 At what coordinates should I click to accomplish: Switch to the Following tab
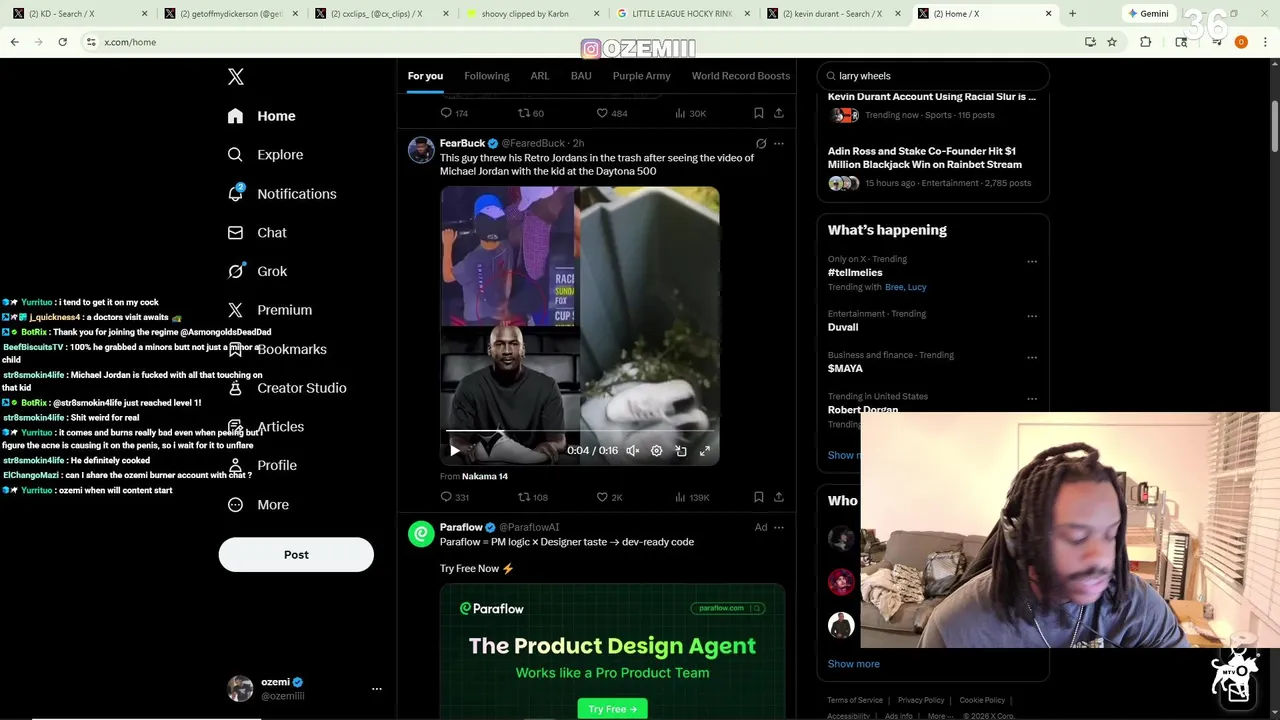point(487,76)
